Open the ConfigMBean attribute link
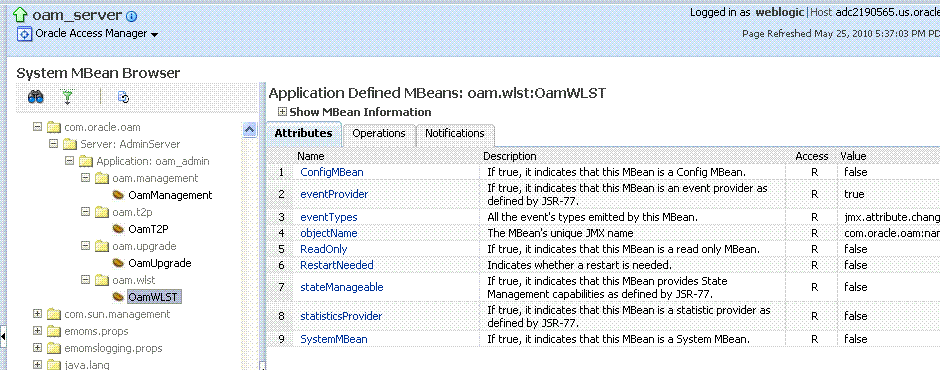Image resolution: width=940 pixels, height=376 pixels. click(332, 172)
